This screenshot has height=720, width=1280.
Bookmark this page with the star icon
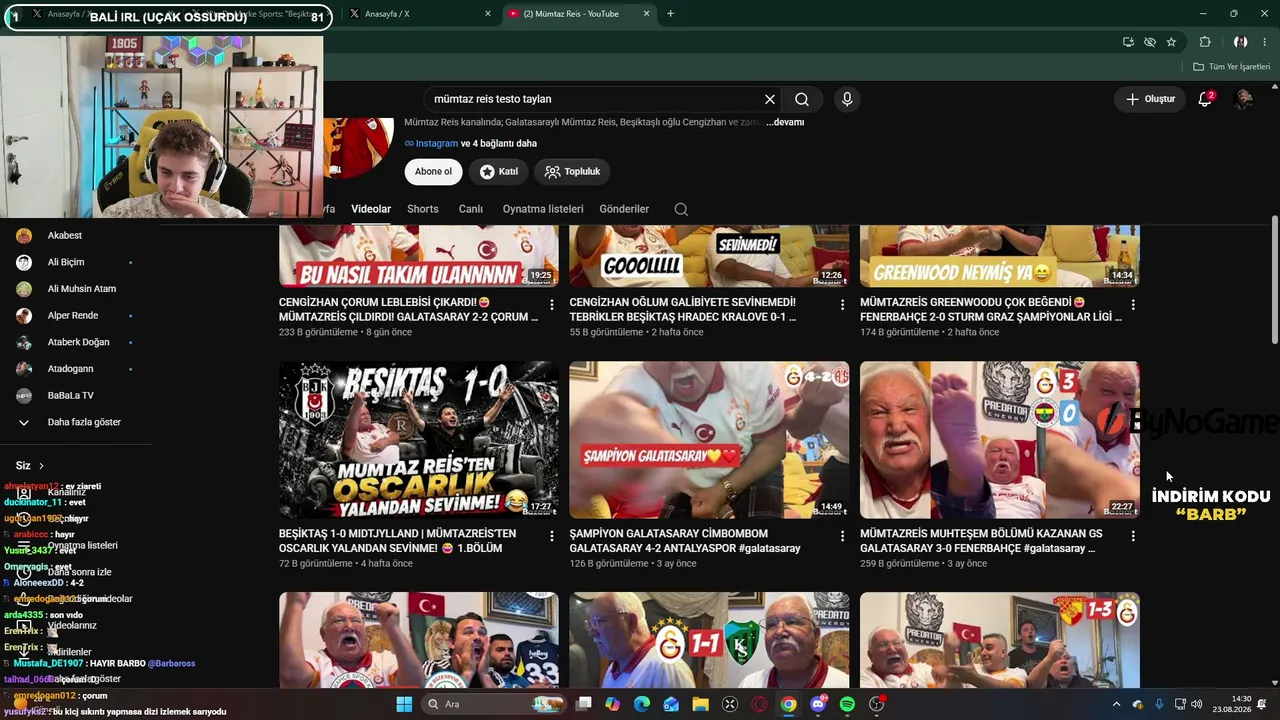[x=1171, y=42]
